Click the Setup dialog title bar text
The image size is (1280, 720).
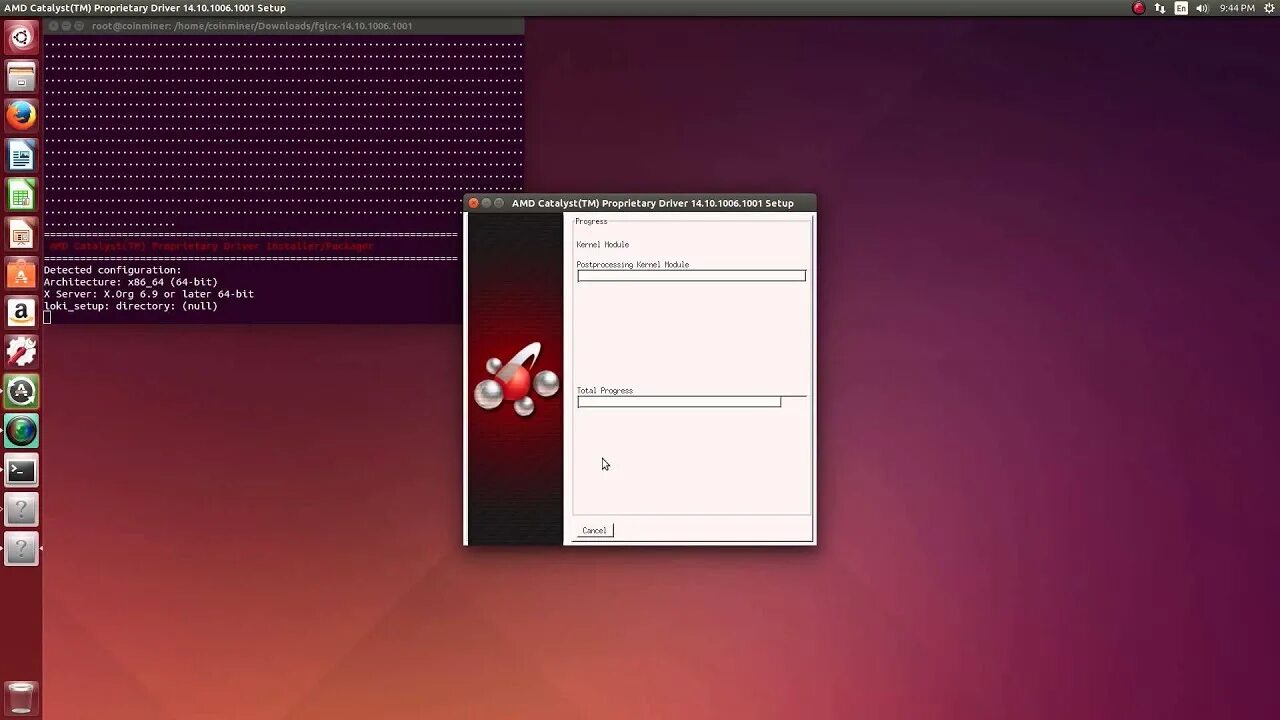point(652,203)
